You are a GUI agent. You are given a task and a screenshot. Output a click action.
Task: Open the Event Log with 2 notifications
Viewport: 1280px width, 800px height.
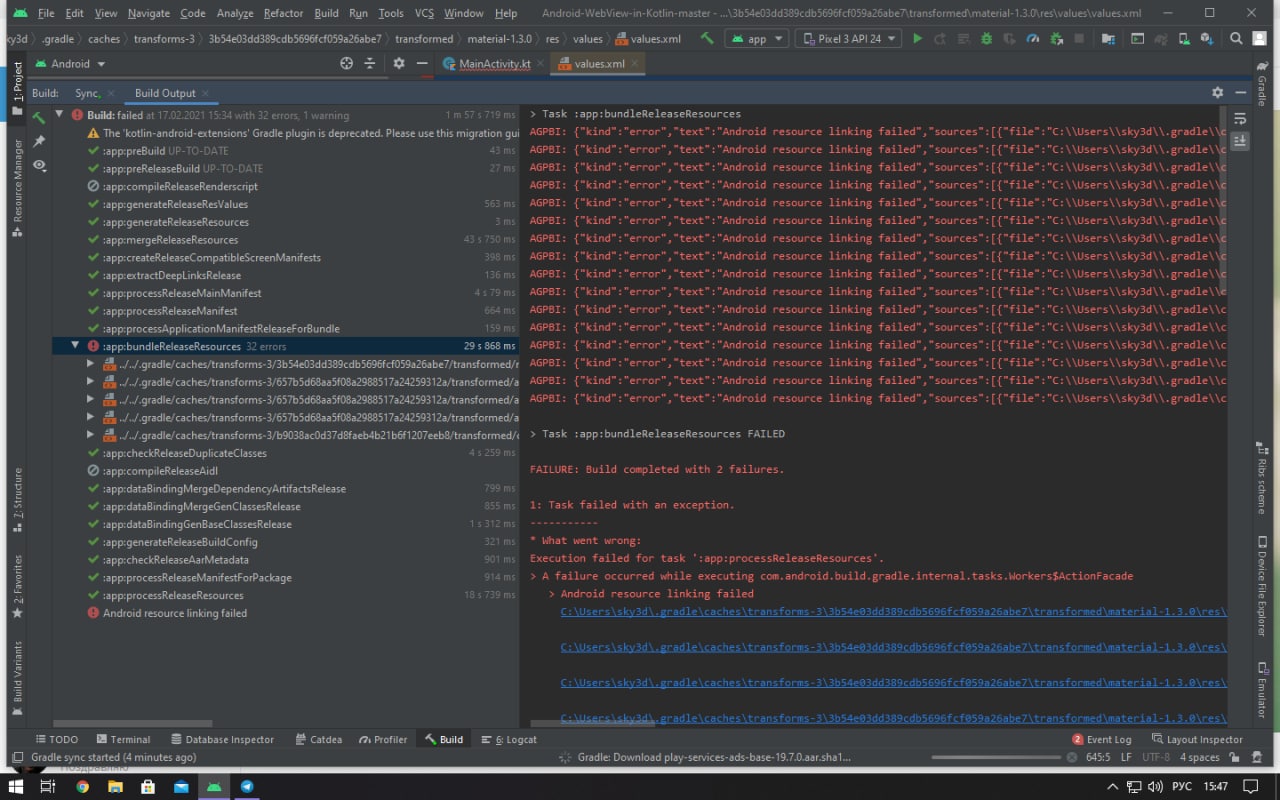1102,739
